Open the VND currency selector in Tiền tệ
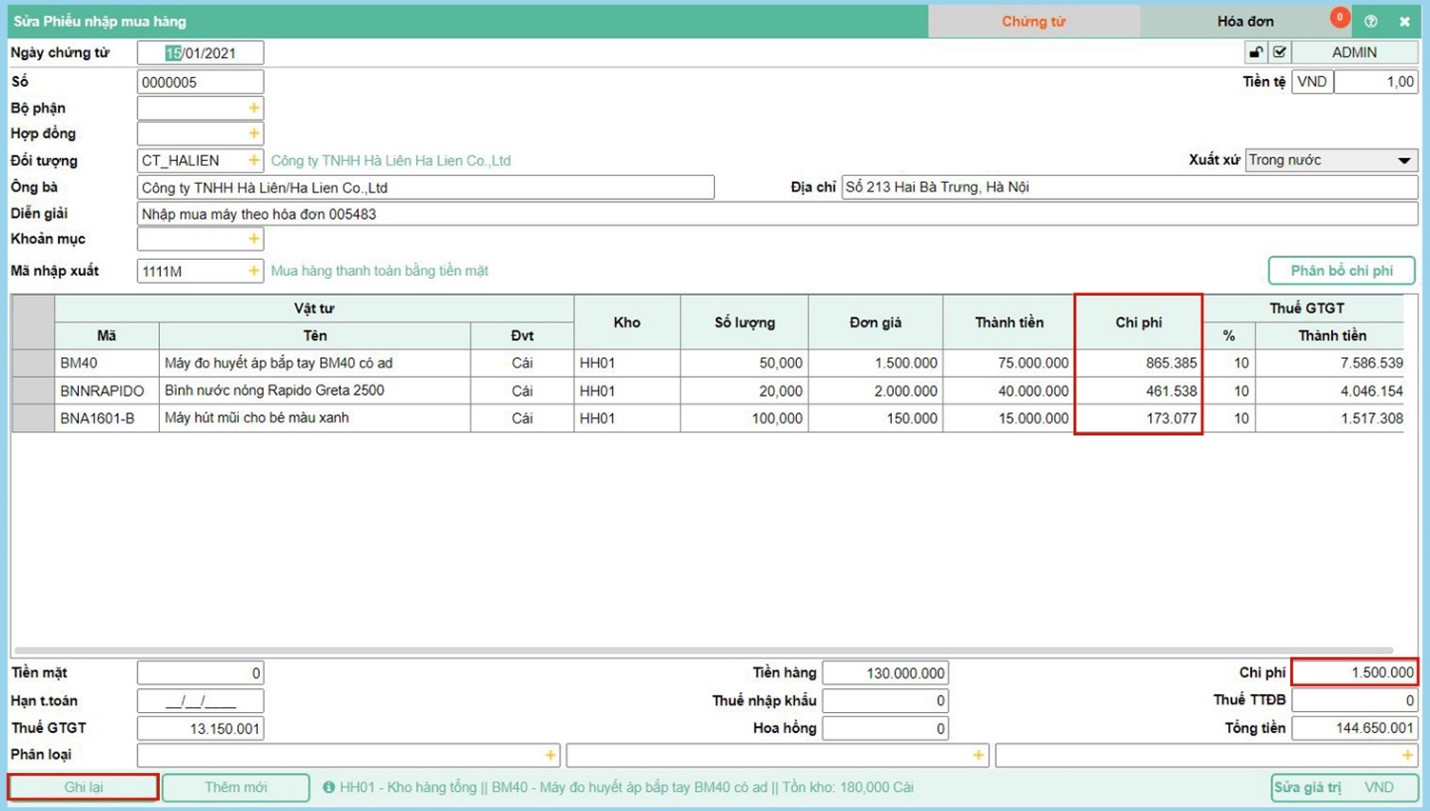Image resolution: width=1430 pixels, height=811 pixels. coord(1311,82)
